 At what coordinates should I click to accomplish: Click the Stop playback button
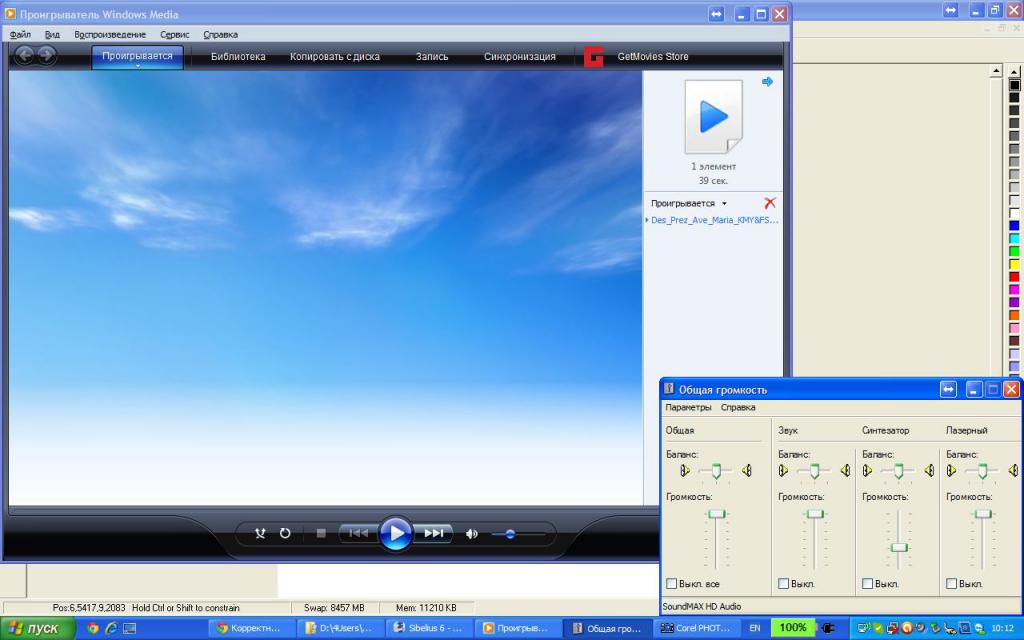pyautogui.click(x=321, y=534)
